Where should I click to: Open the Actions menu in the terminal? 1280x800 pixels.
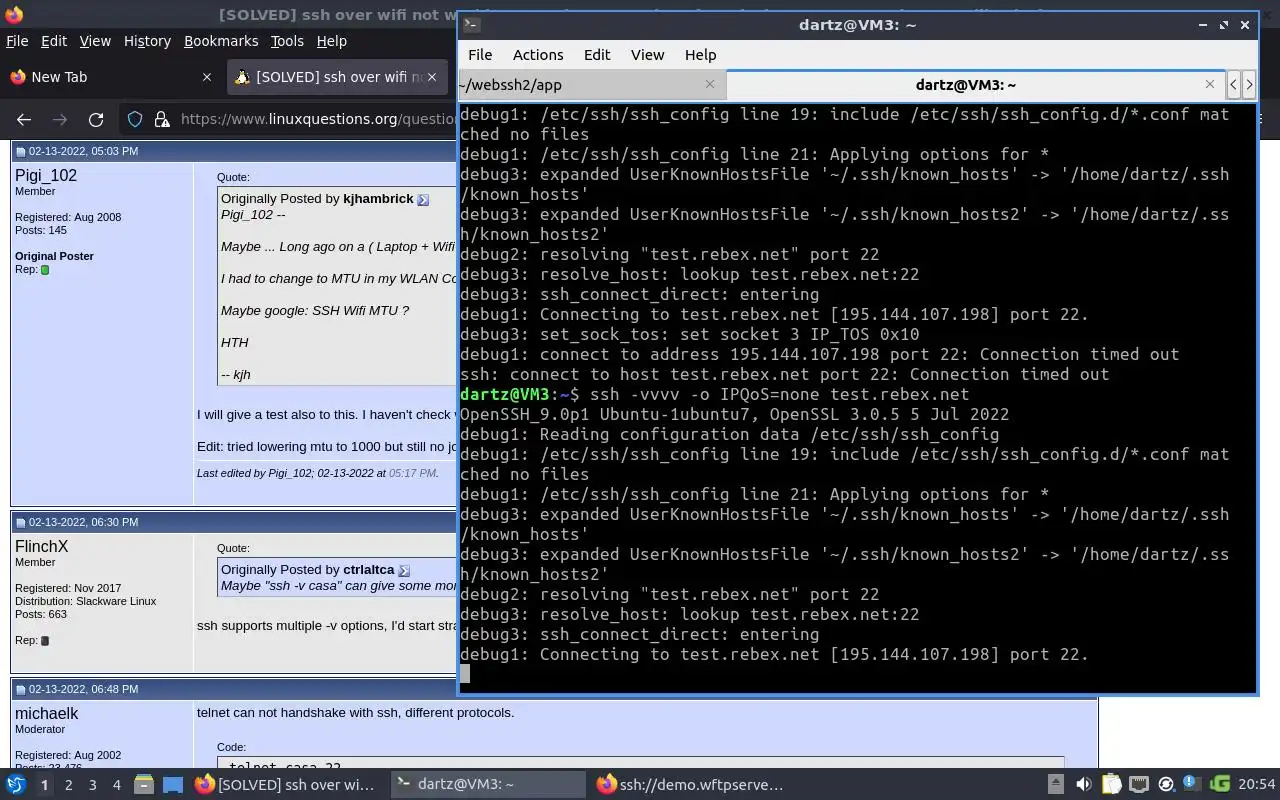[x=538, y=55]
